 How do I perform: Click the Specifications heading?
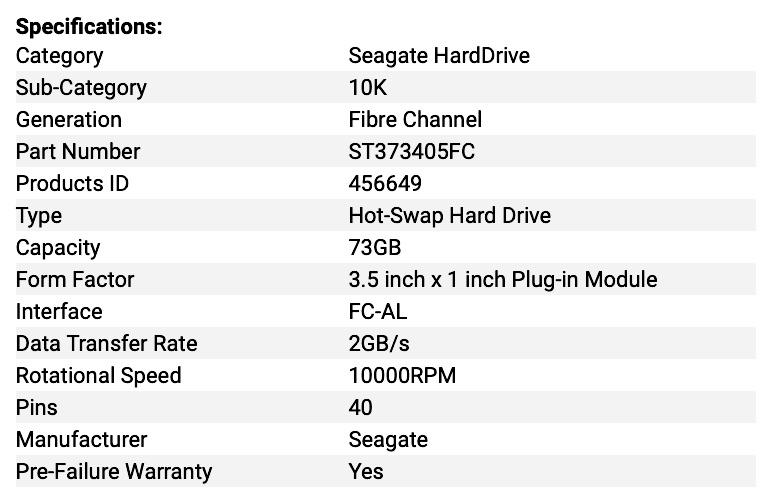pyautogui.click(x=89, y=27)
